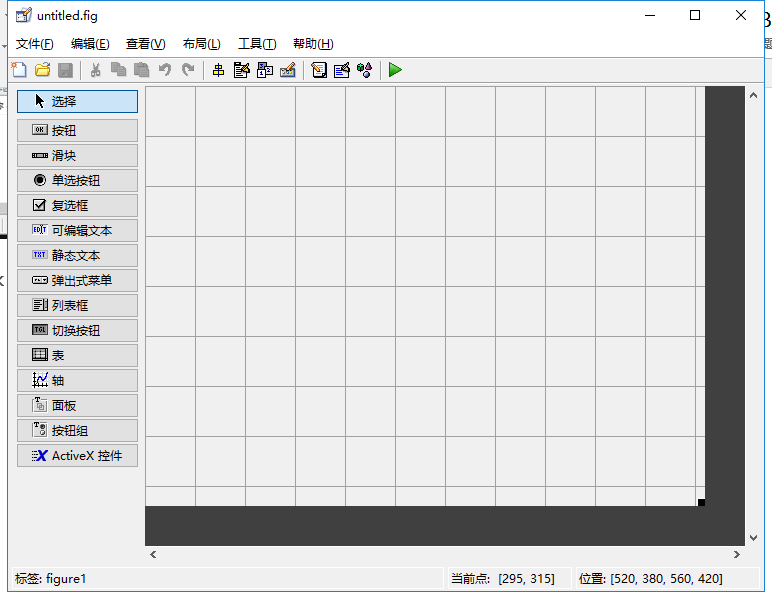Viewport: 772px width, 599px height.
Task: Open the 帮助(H) menu
Action: pyautogui.click(x=313, y=44)
